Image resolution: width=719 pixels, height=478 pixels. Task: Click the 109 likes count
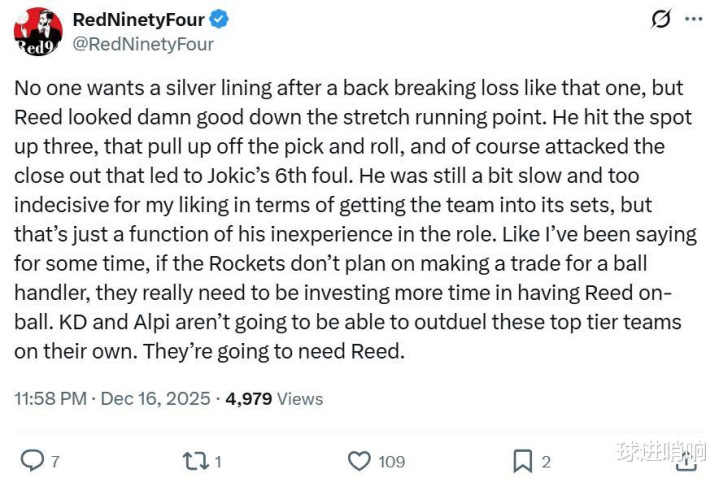[391, 461]
